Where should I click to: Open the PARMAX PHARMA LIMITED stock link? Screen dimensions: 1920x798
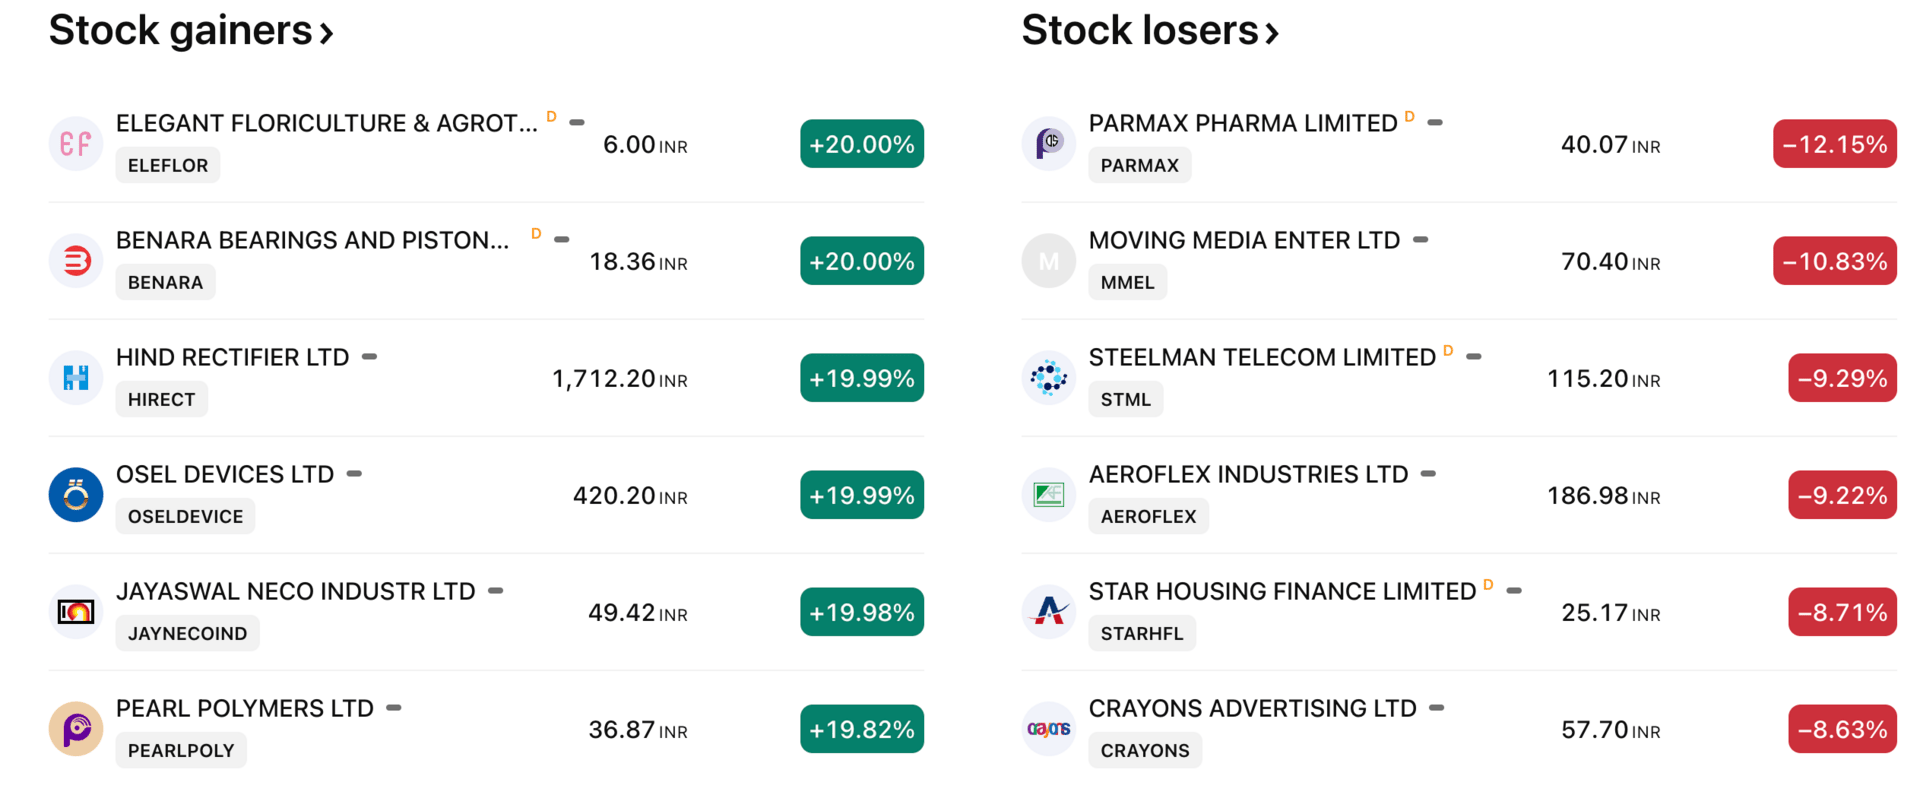pos(1242,124)
